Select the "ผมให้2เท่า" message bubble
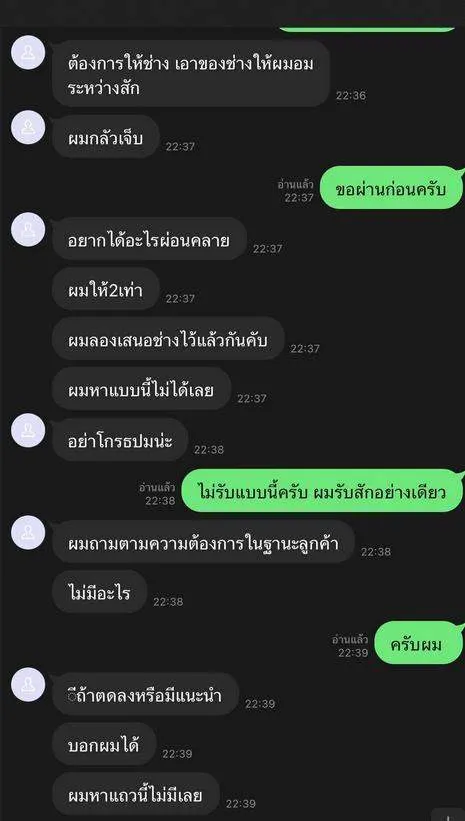 106,289
